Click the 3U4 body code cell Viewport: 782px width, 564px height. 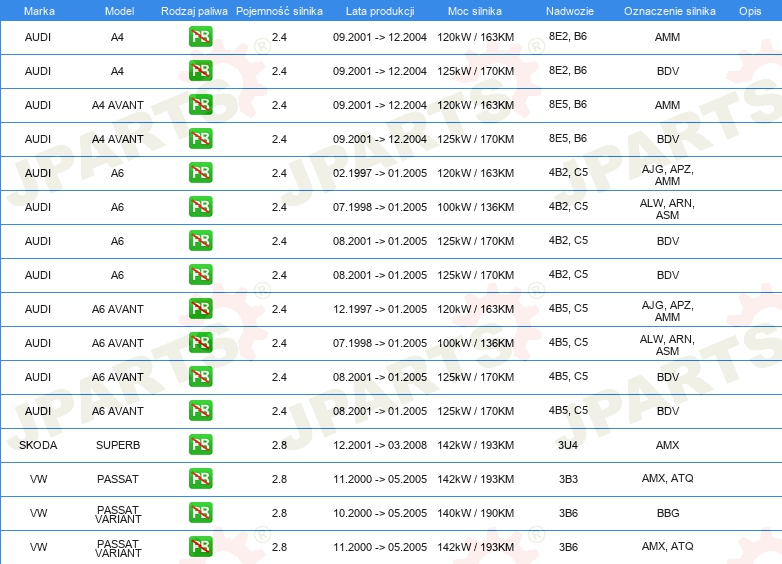pyautogui.click(x=568, y=445)
